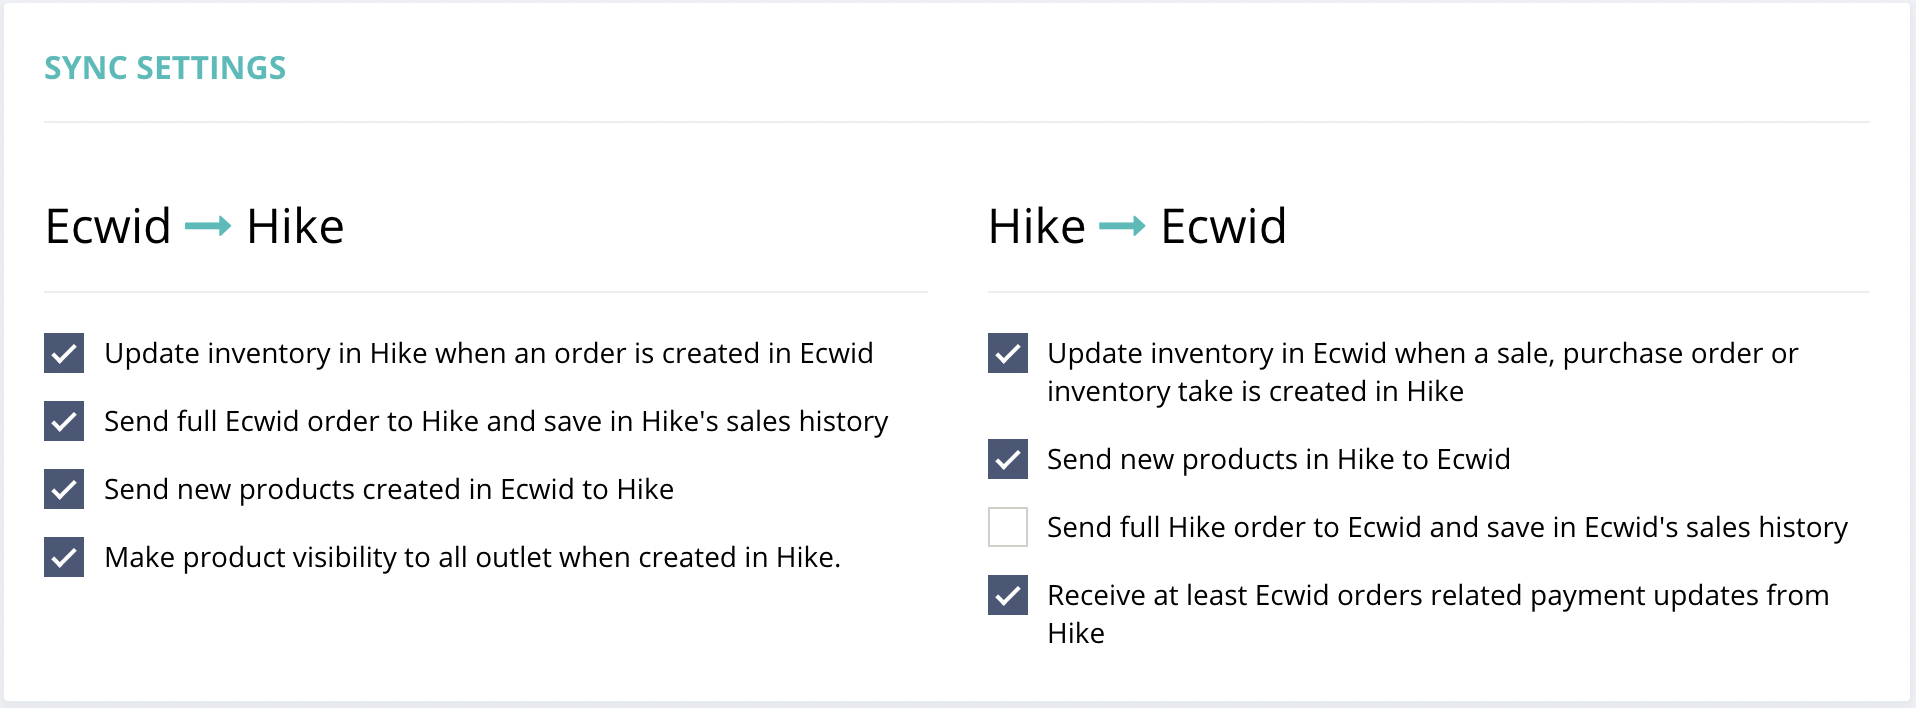The image size is (1916, 708).
Task: Click 'Update inventory in Ecwid when a sale' label text
Action: (1422, 372)
